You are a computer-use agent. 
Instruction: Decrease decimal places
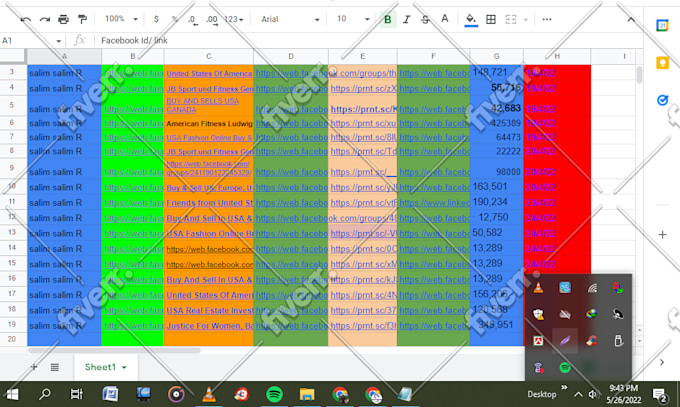tap(193, 20)
